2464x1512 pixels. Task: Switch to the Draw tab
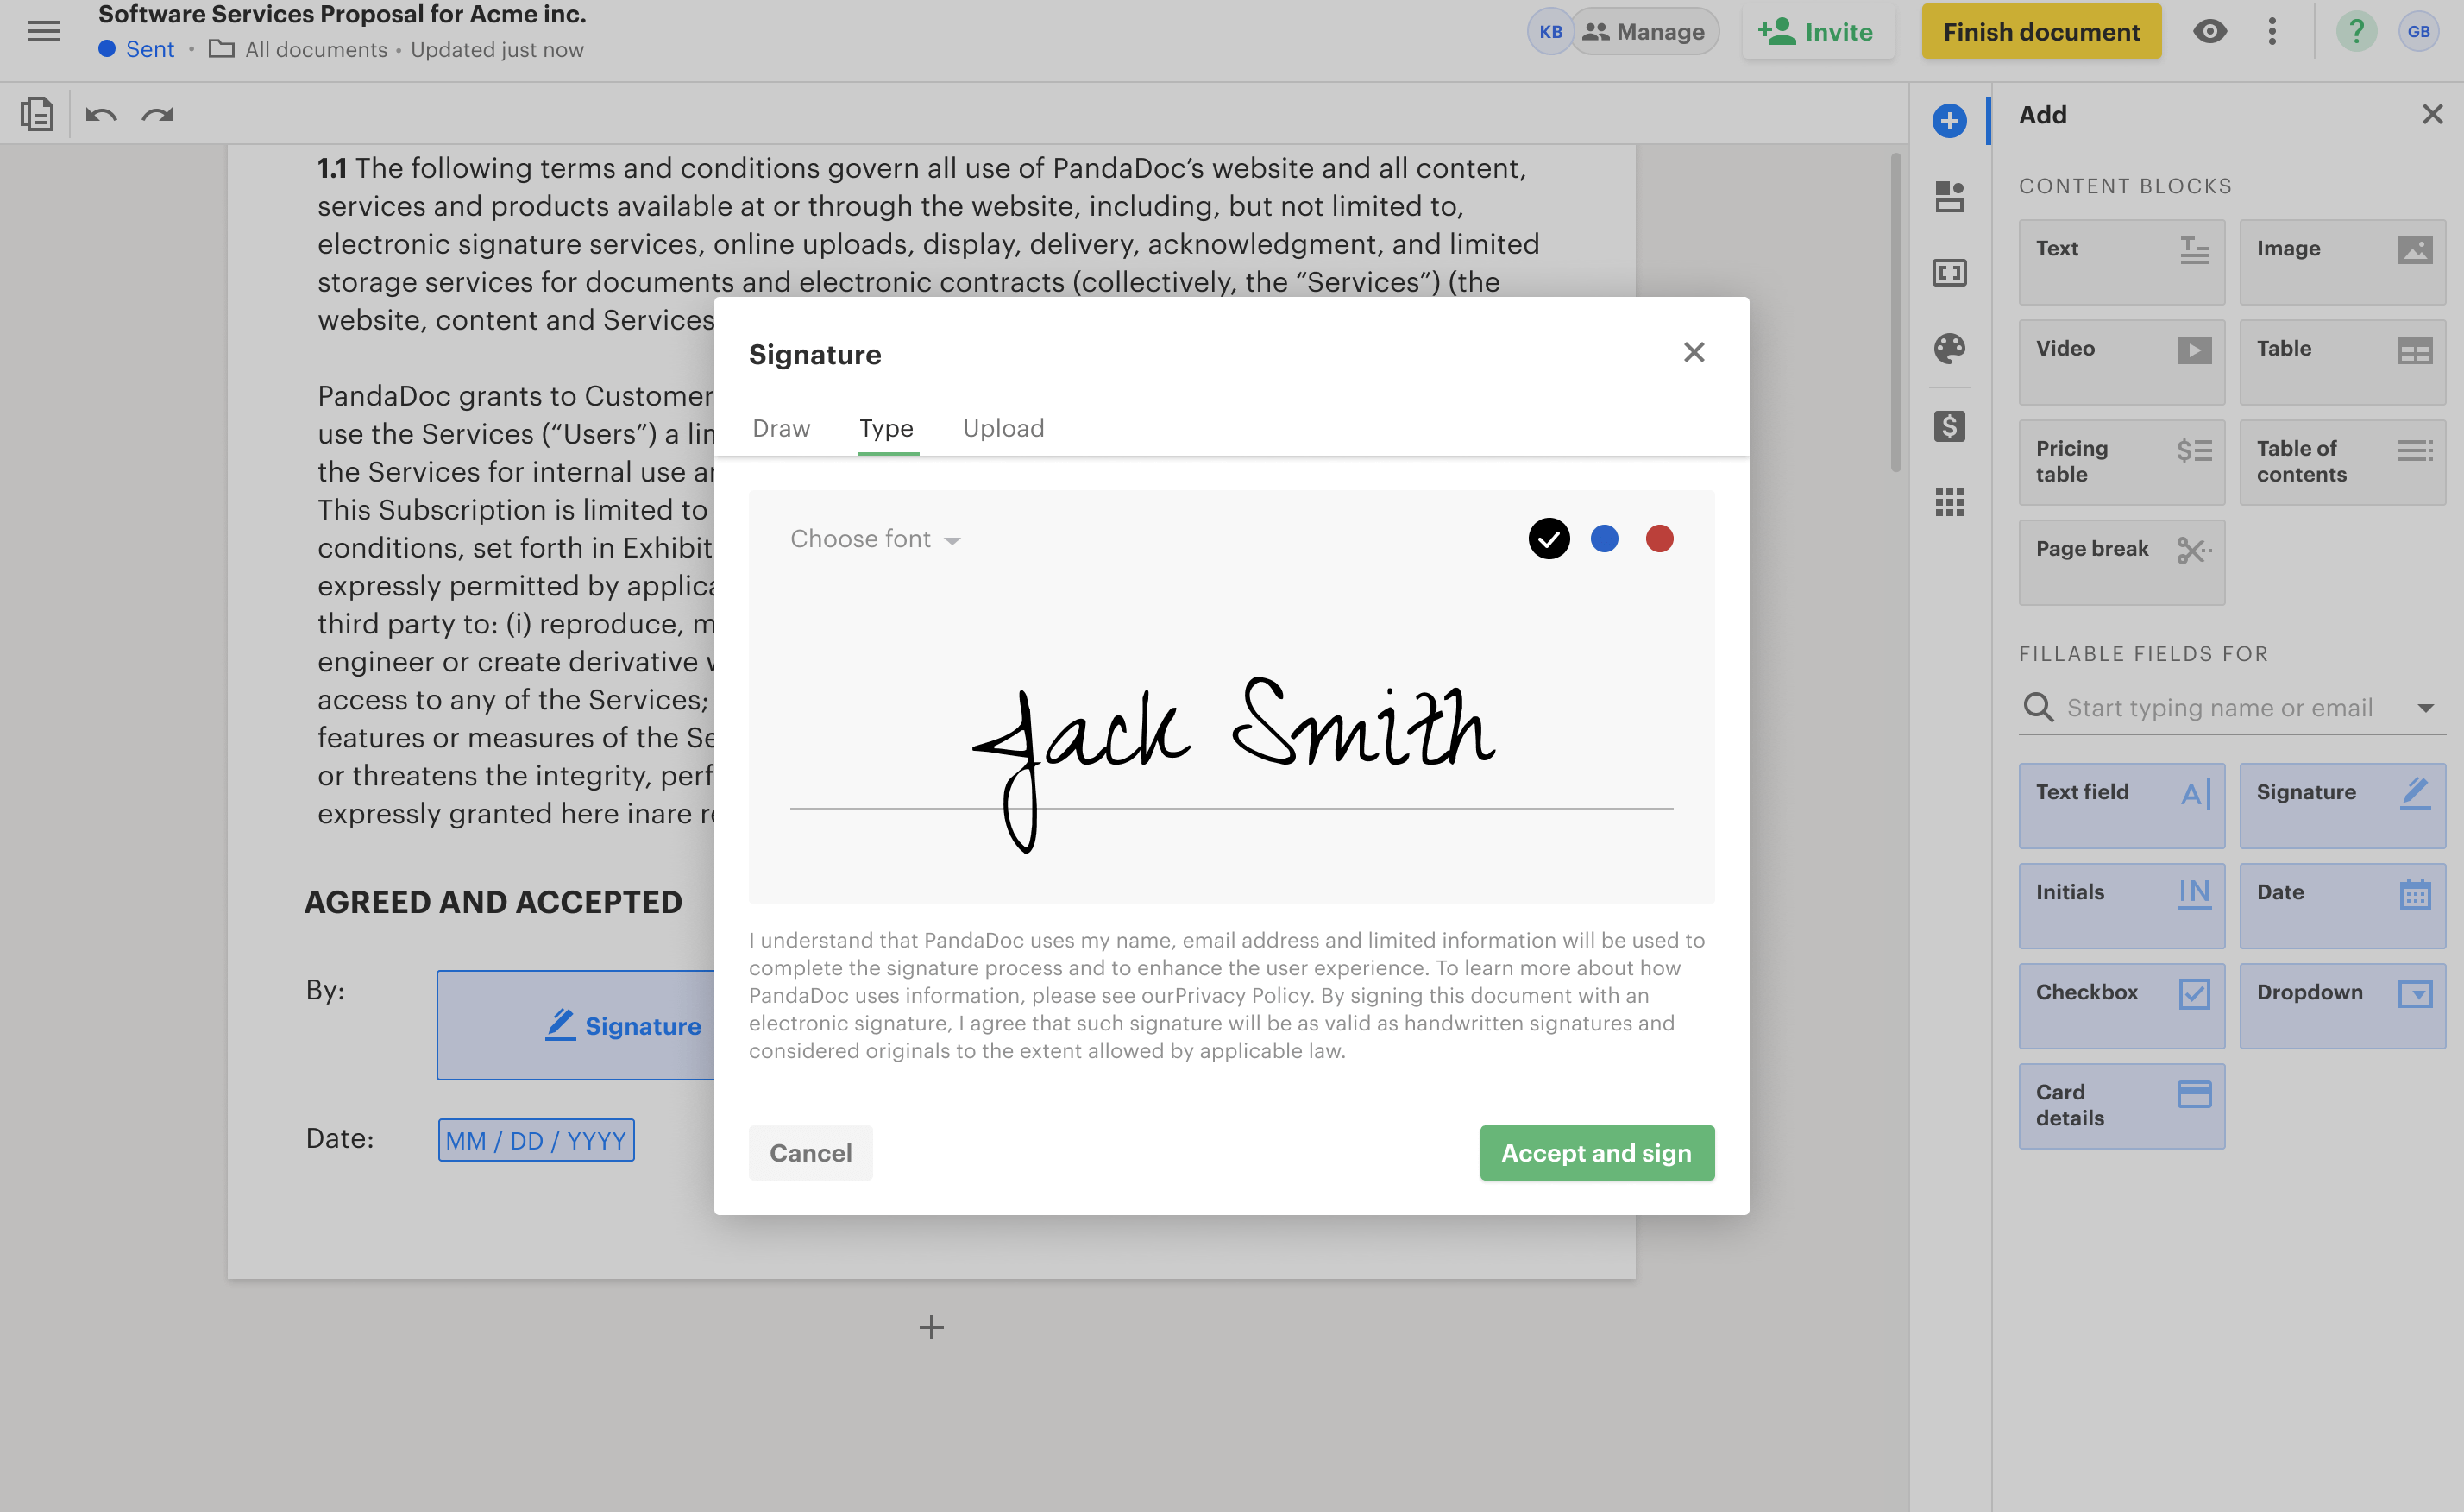(x=781, y=428)
